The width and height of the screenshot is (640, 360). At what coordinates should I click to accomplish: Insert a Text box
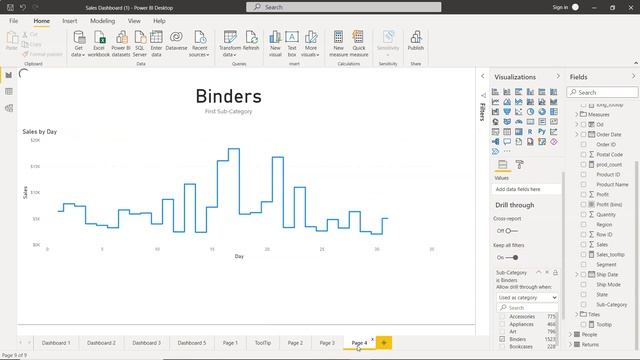point(292,43)
